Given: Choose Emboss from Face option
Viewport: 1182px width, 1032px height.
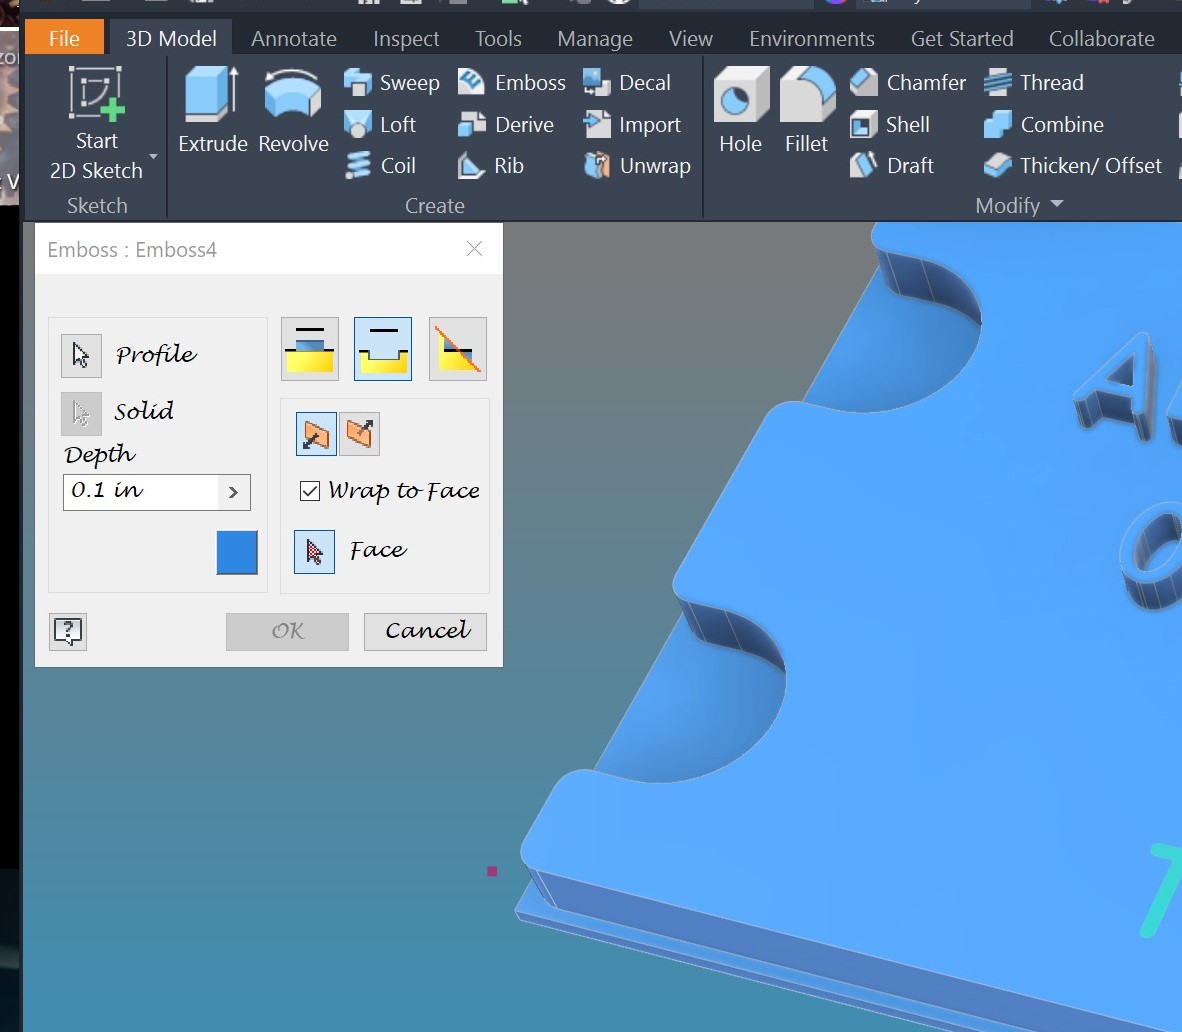Looking at the screenshot, I should (x=310, y=348).
